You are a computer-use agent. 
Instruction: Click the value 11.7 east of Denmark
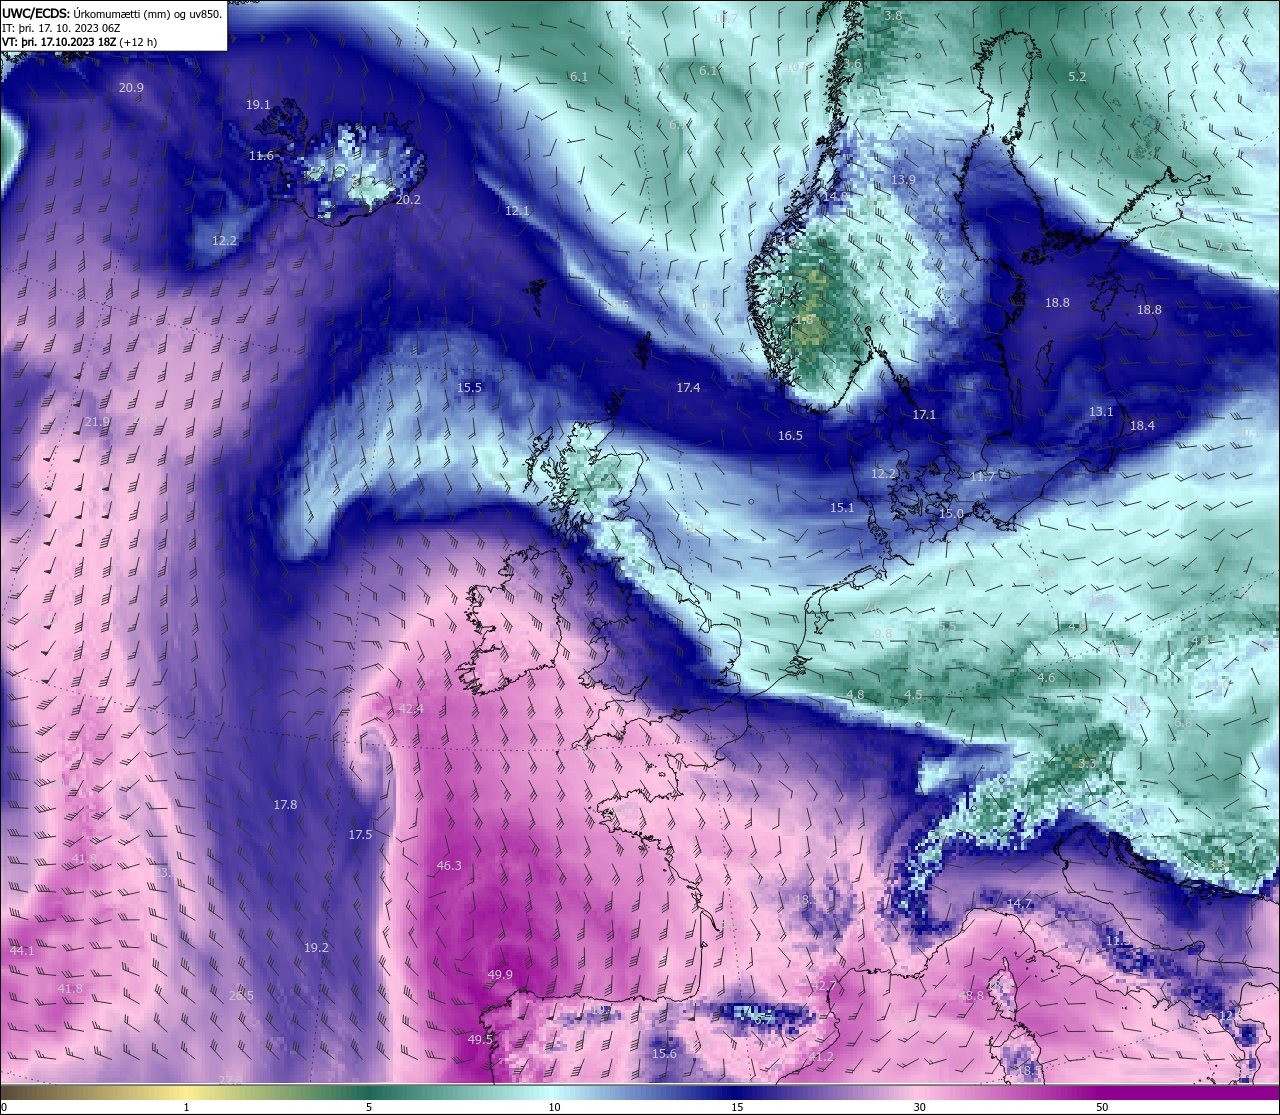tap(982, 478)
